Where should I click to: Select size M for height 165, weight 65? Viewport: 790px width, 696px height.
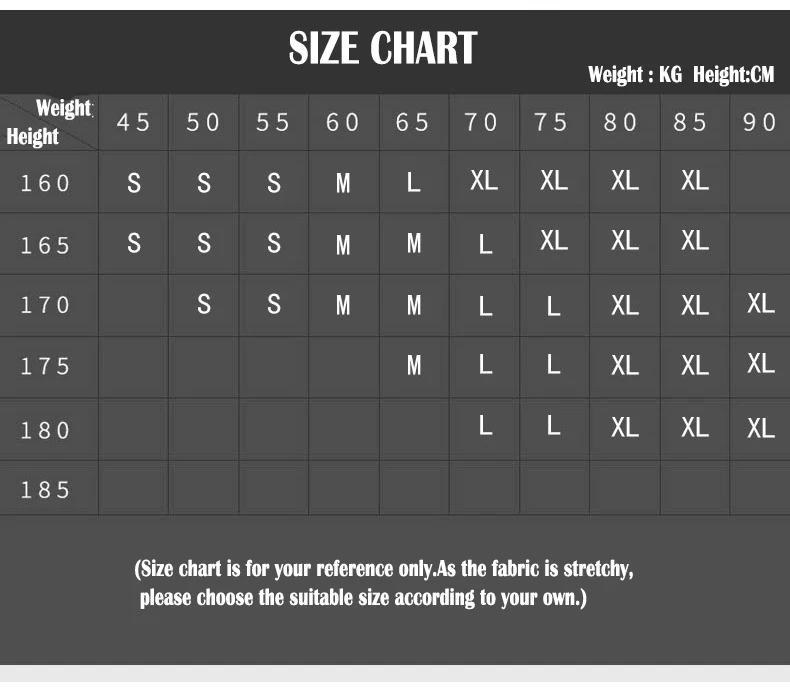point(413,244)
